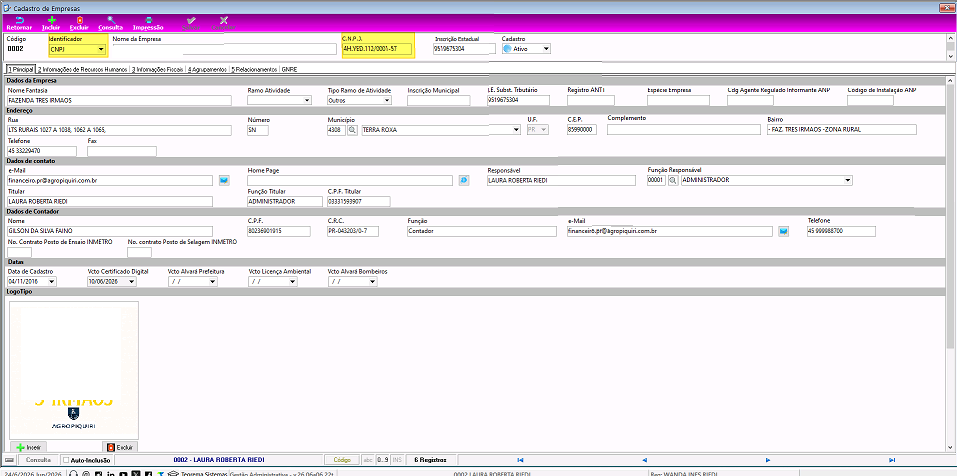Viewport: 957px width, 476px height.
Task: Click the header panel scroll down arrow
Action: coord(952,56)
